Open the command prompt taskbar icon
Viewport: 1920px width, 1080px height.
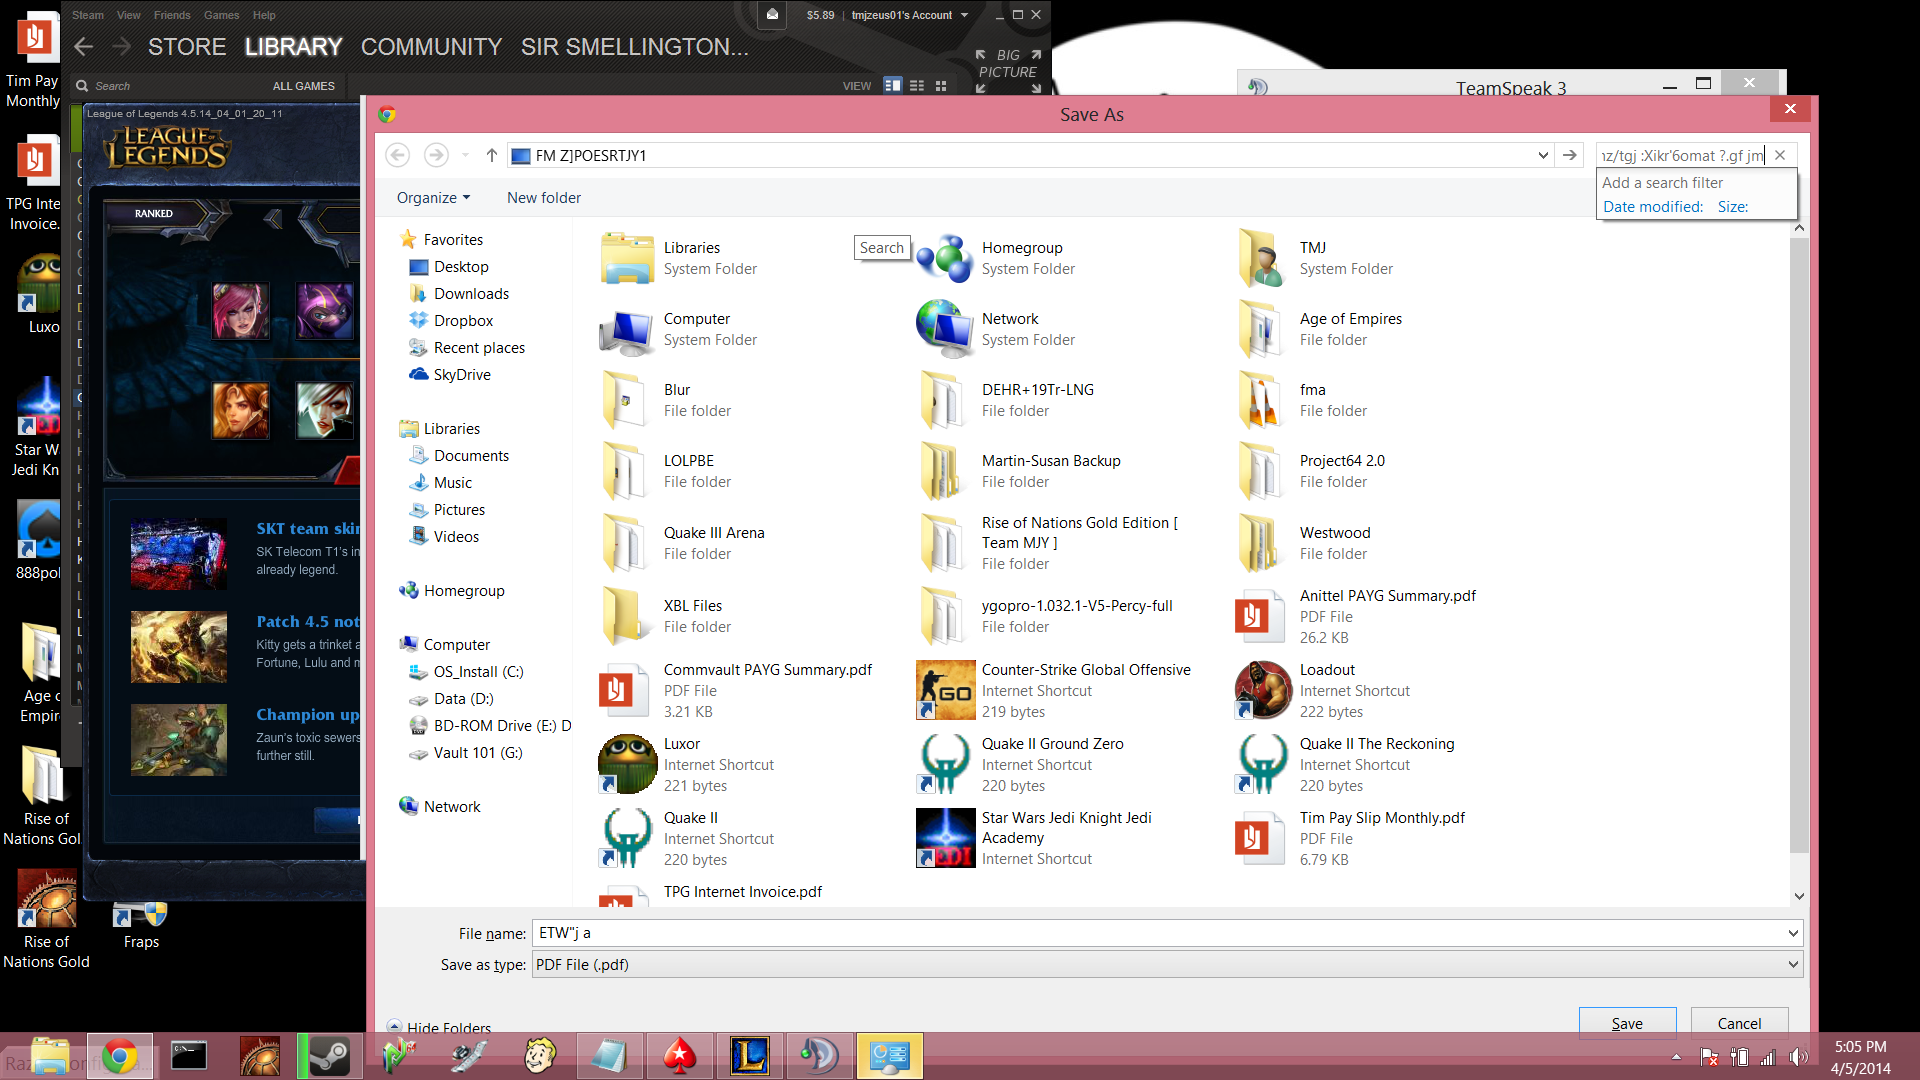(189, 1056)
